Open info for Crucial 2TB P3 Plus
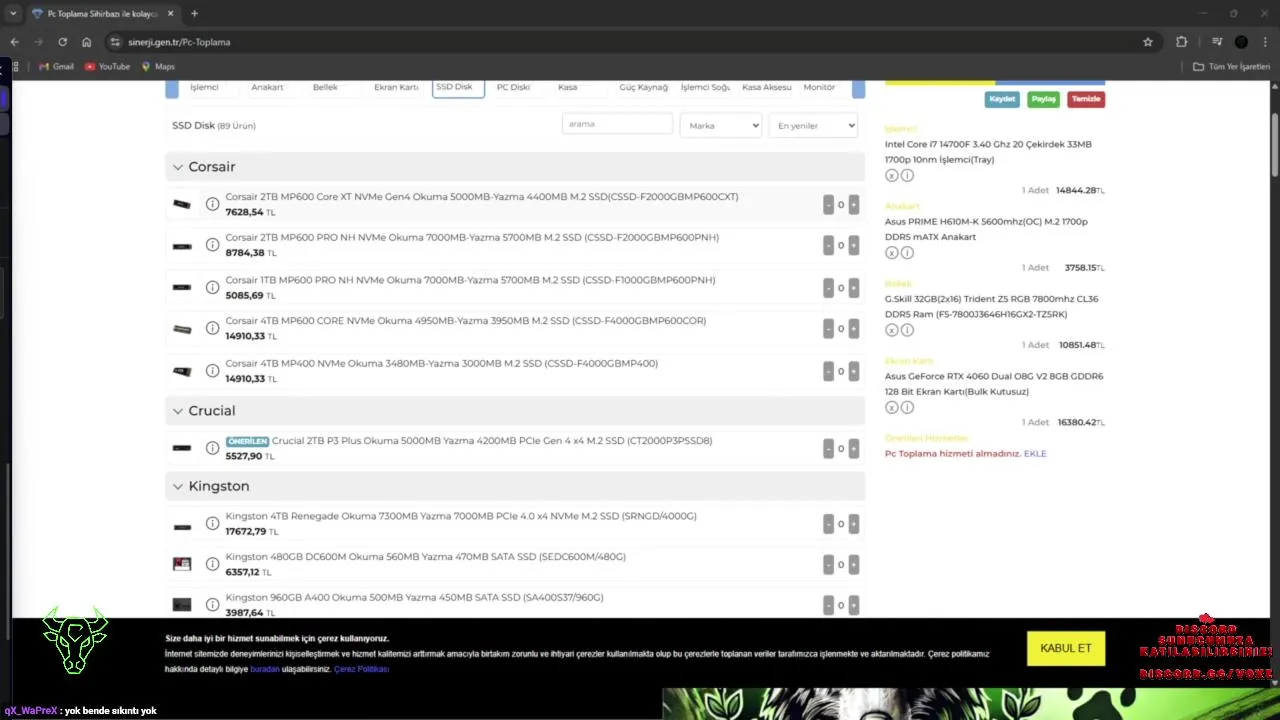The width and height of the screenshot is (1280, 720). tap(212, 448)
